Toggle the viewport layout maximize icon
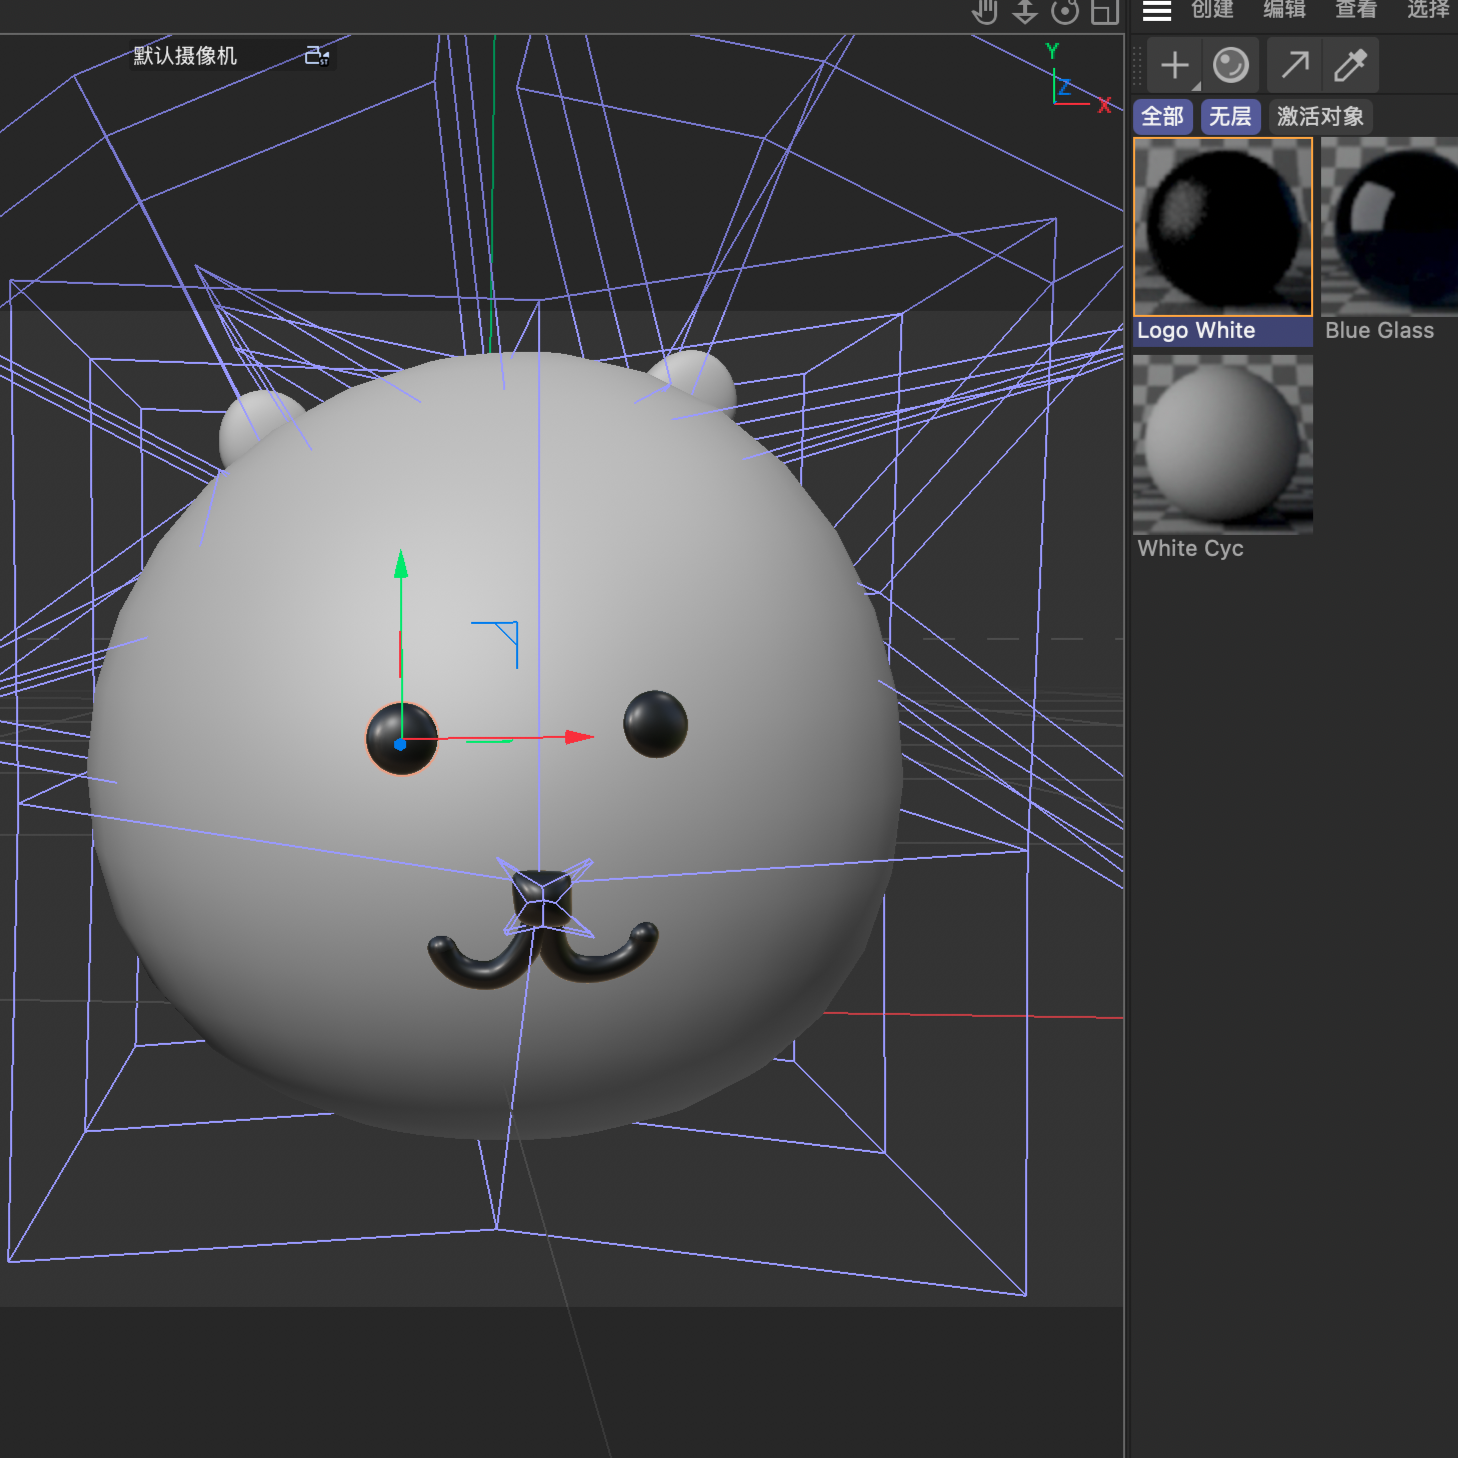 pos(1104,11)
